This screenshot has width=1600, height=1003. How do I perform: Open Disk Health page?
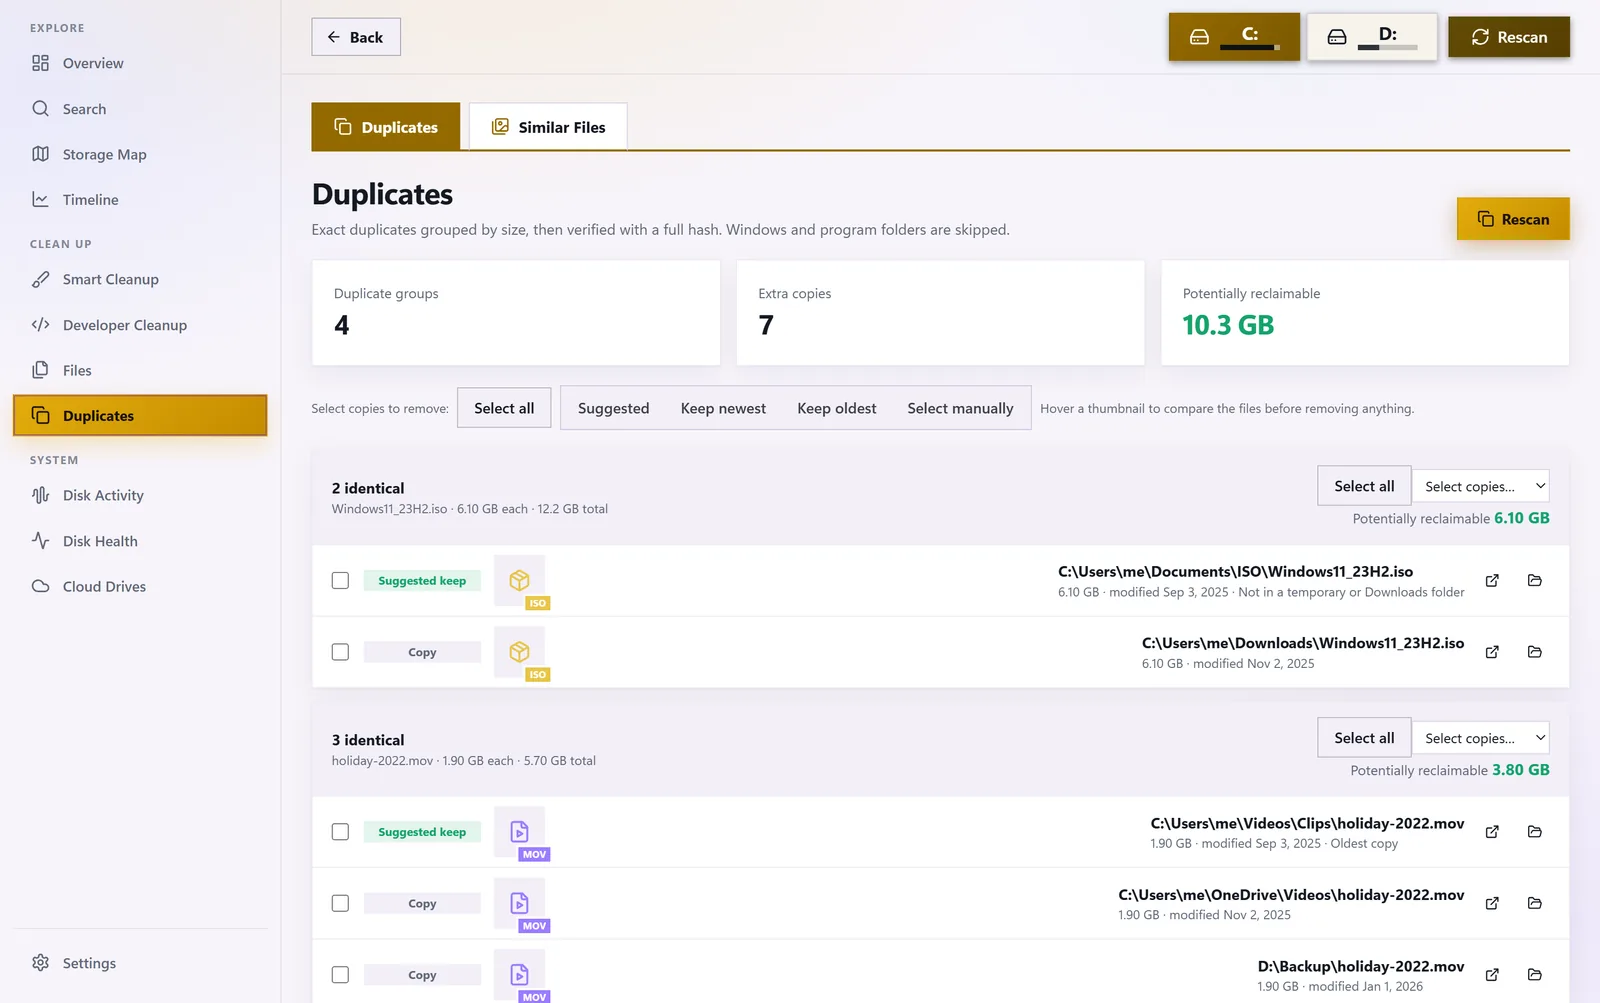pos(140,541)
